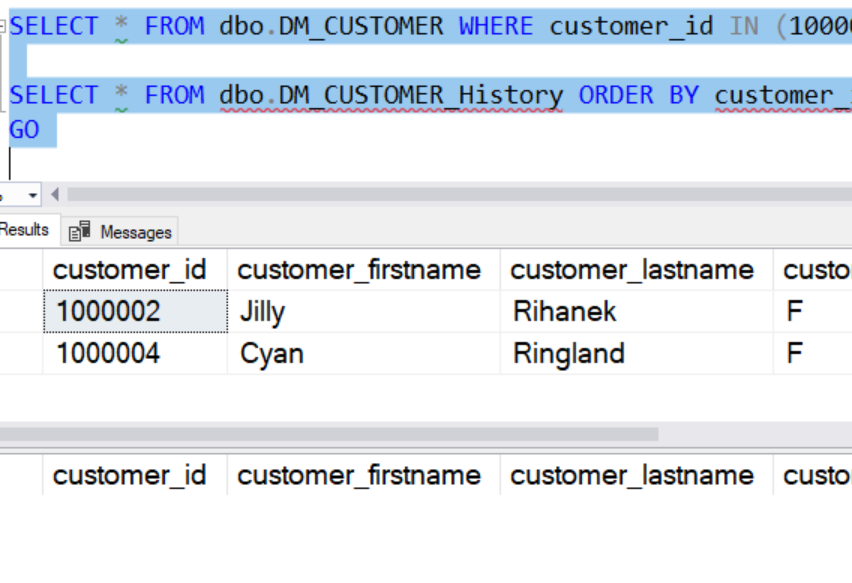Select customer_lastname header in second grid
The width and height of the screenshot is (852, 583).
(x=632, y=475)
